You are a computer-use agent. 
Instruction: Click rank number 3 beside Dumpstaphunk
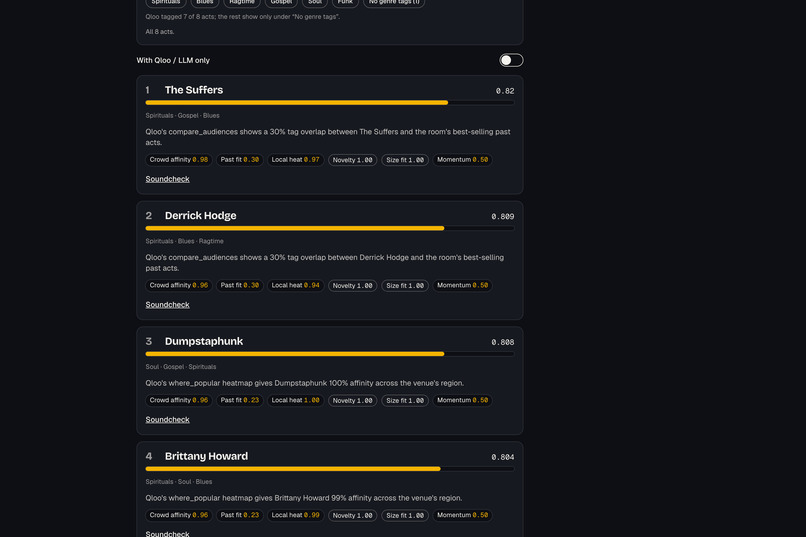tap(149, 341)
